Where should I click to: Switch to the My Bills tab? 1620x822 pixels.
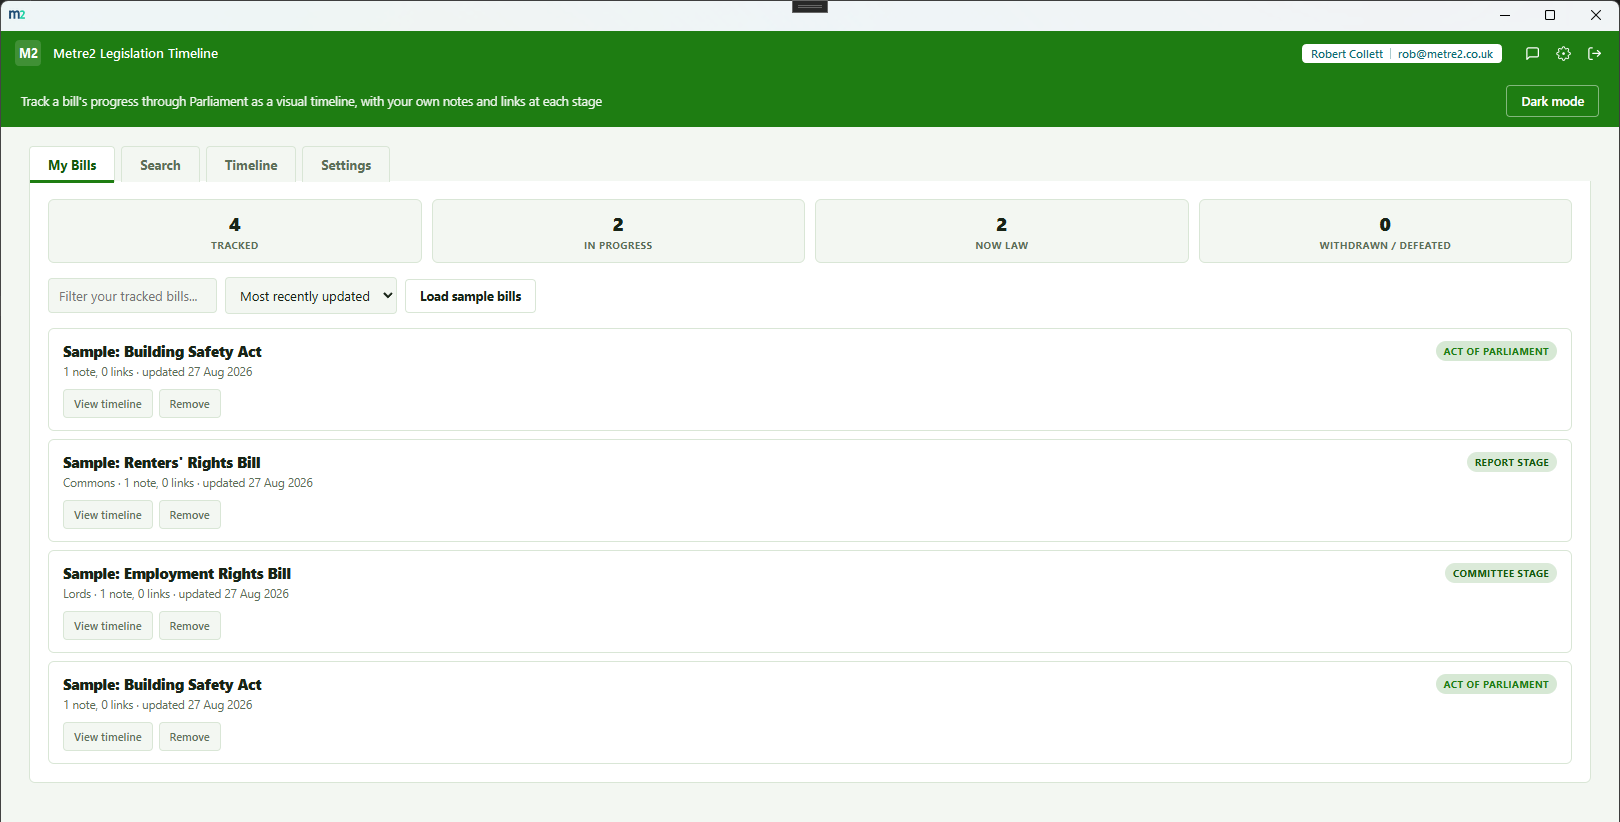(x=72, y=165)
